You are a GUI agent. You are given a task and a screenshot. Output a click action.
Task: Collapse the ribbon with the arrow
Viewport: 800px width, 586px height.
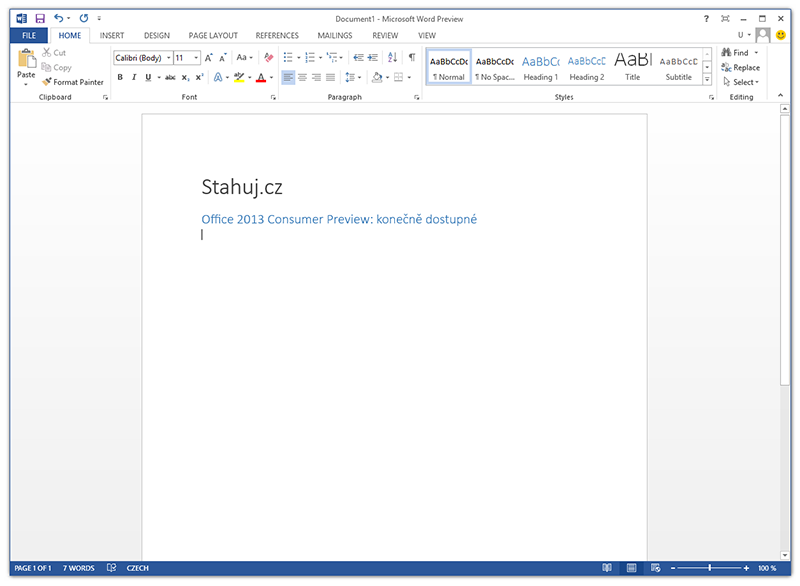[x=780, y=95]
